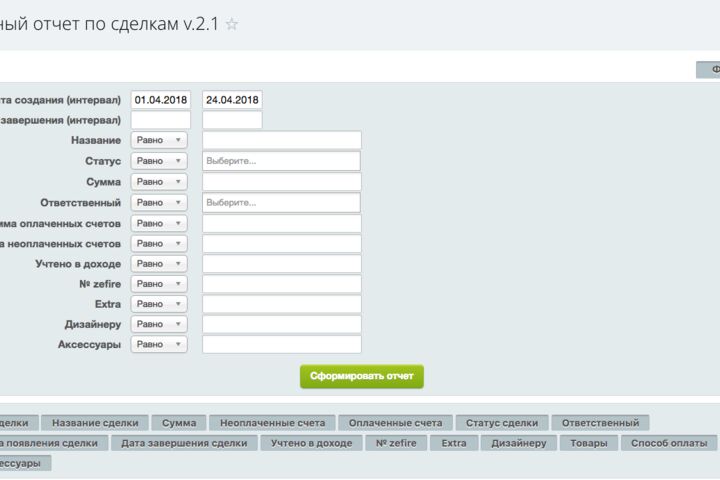The image size is (720, 480).
Task: Click the Оплаченные счета column button
Action: click(395, 423)
